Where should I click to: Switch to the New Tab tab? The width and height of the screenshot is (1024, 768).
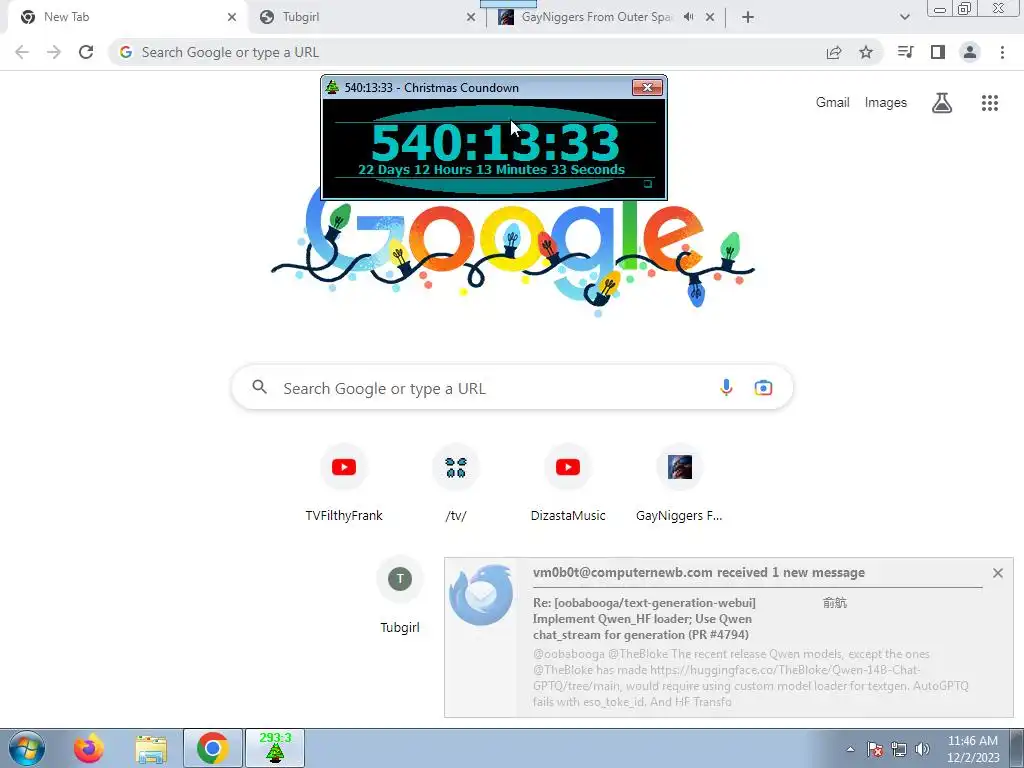point(127,17)
